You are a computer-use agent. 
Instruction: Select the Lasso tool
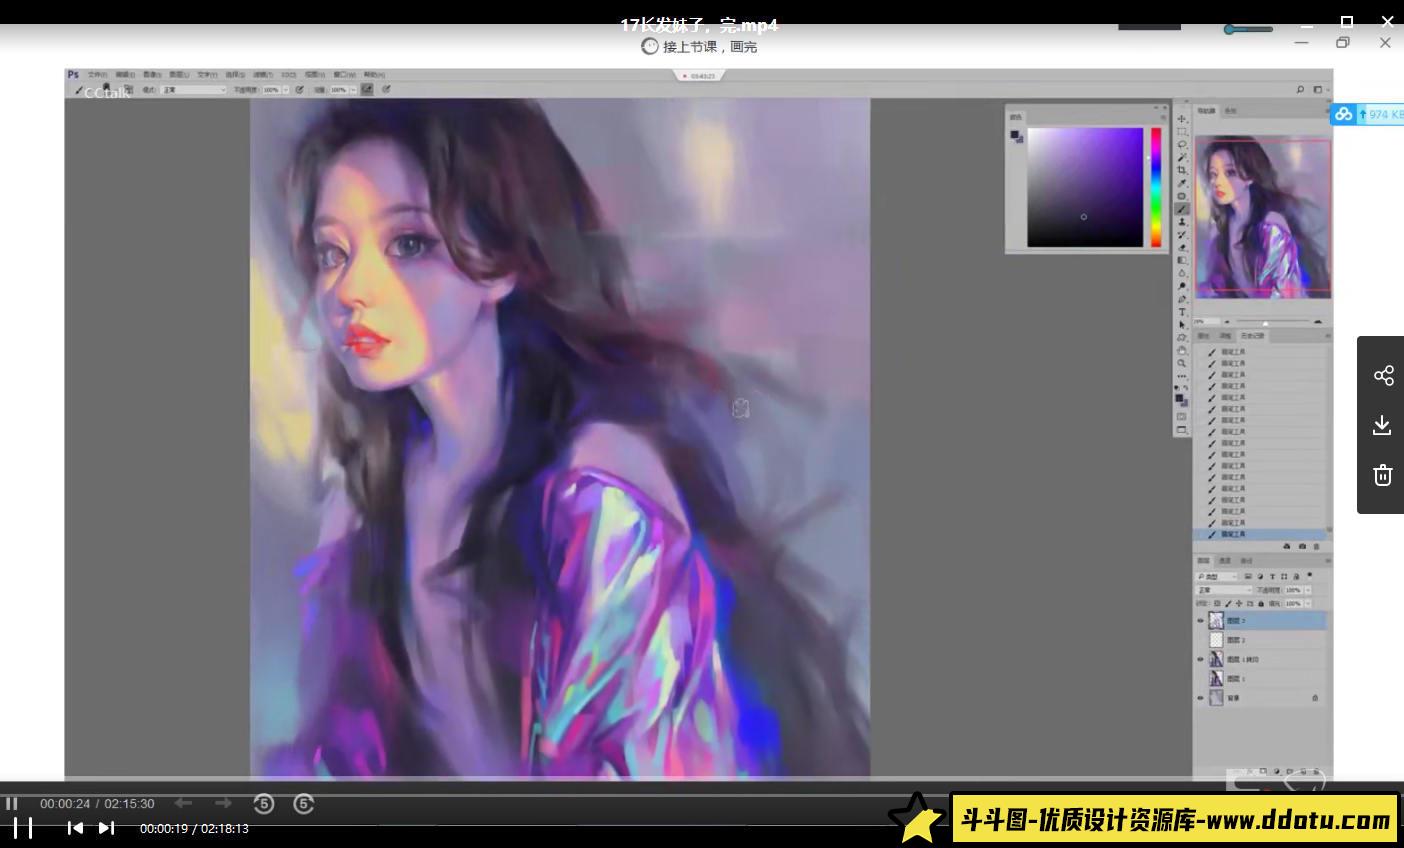click(x=1182, y=145)
